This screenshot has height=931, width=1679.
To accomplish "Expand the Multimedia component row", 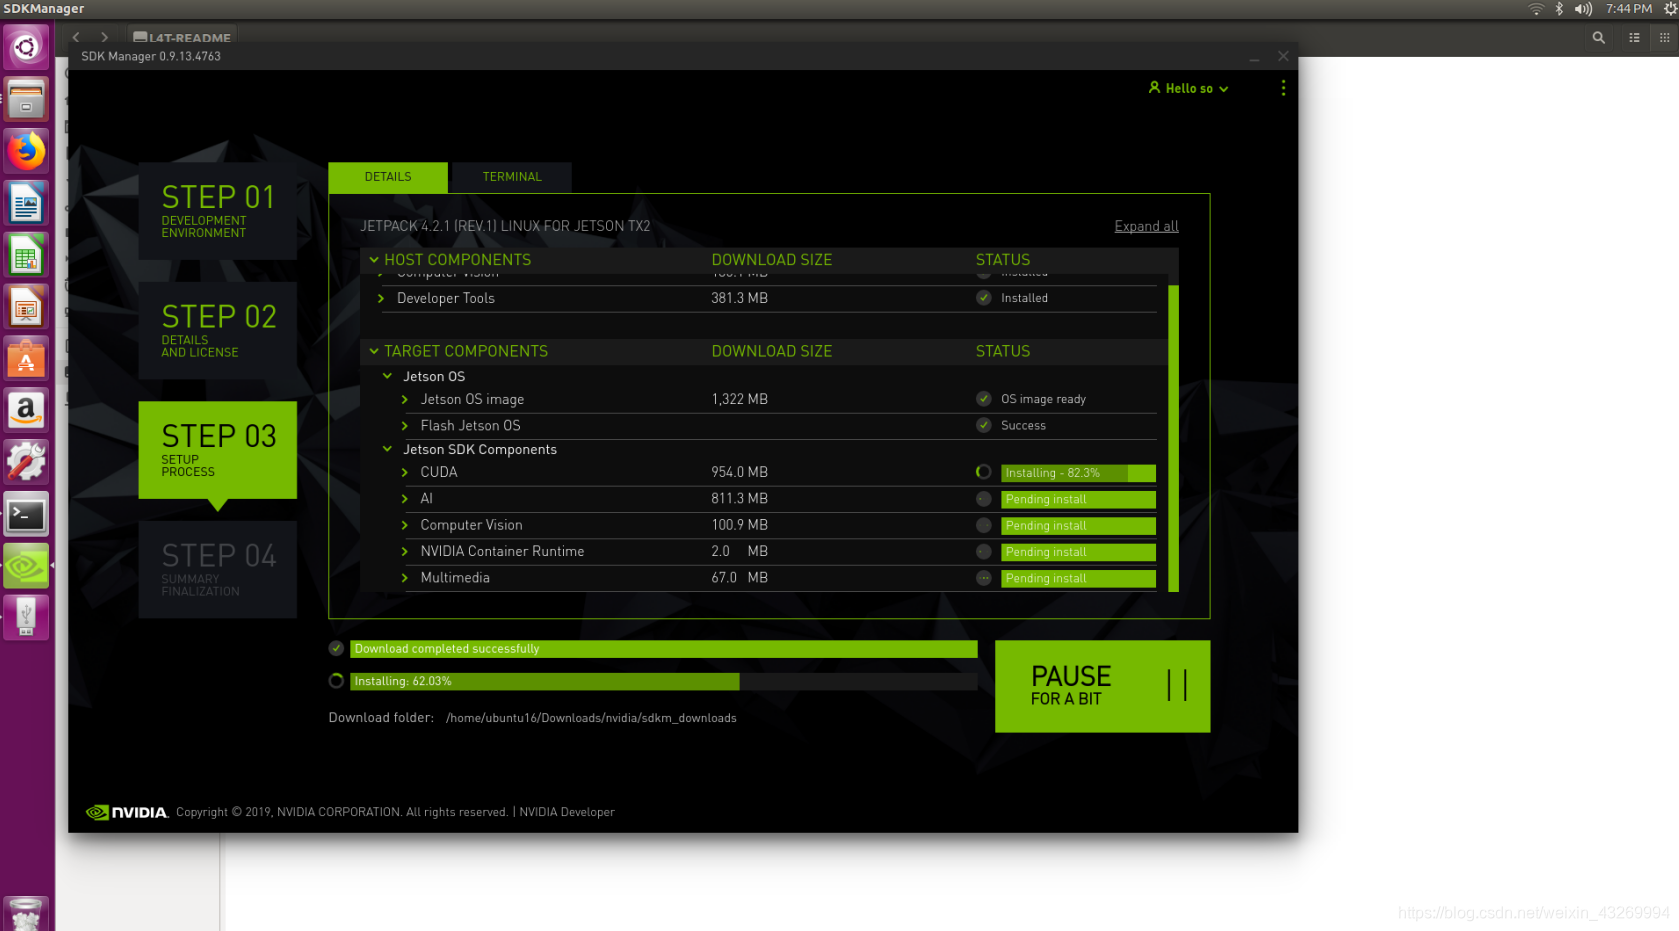I will [x=405, y=578].
